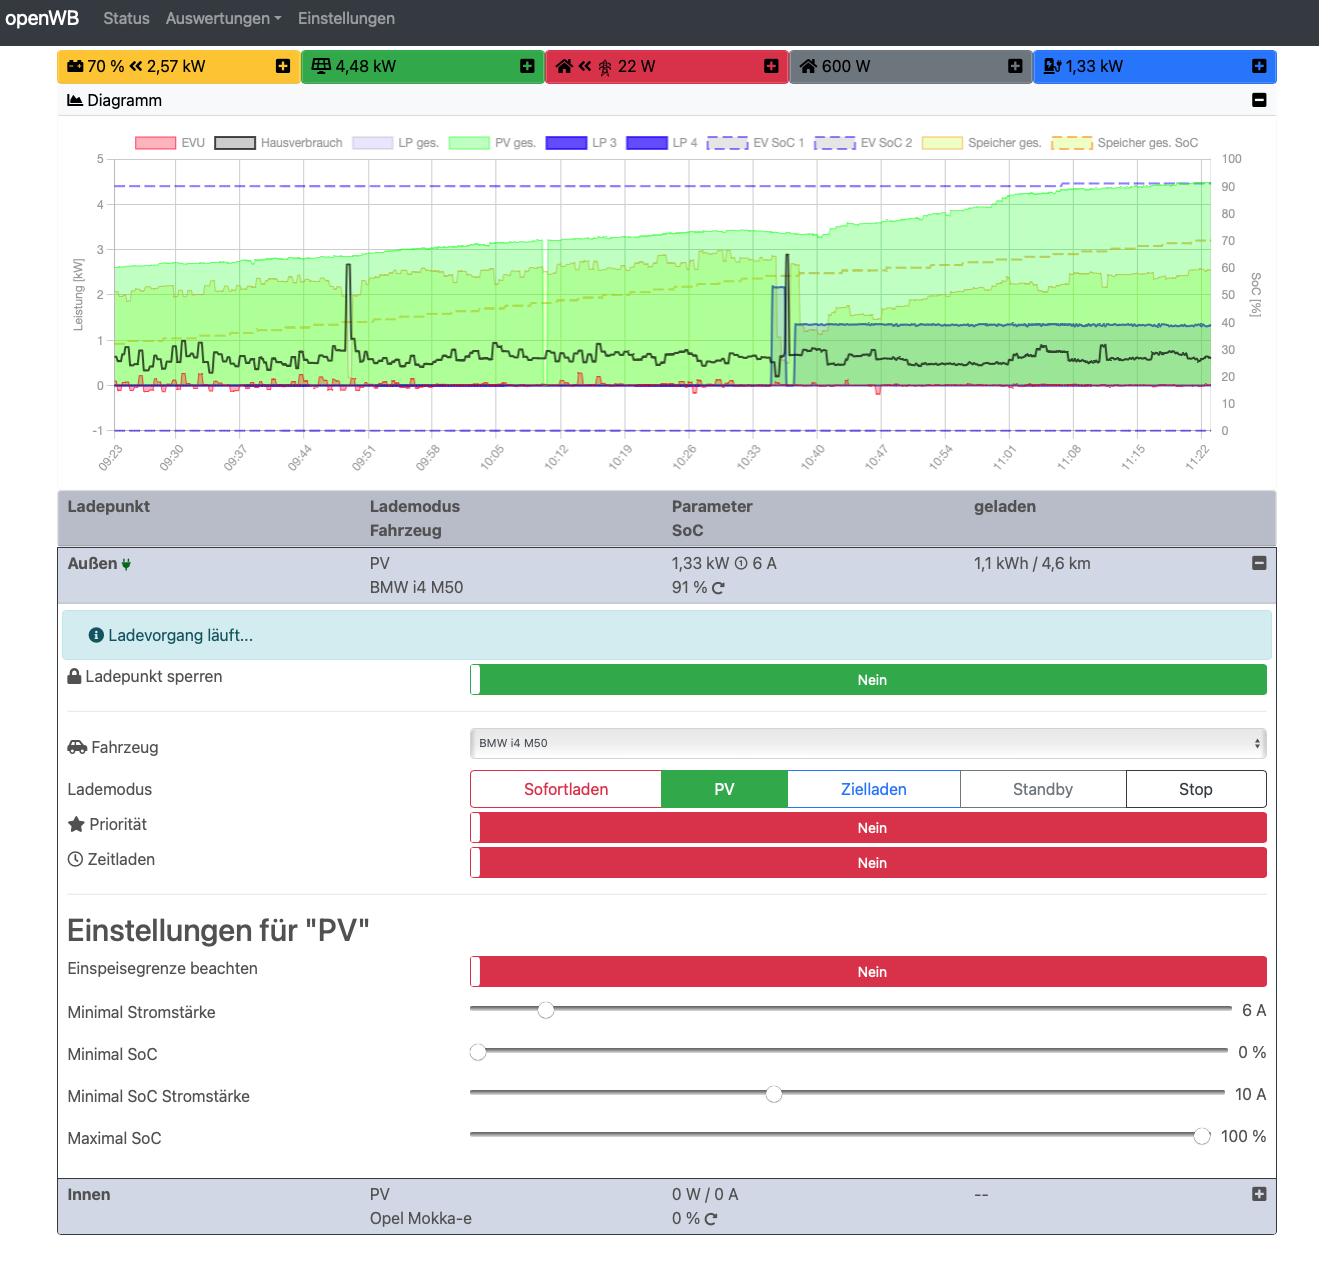The height and width of the screenshot is (1268, 1319).
Task: Select Zielladen charge mode
Action: [x=873, y=789]
